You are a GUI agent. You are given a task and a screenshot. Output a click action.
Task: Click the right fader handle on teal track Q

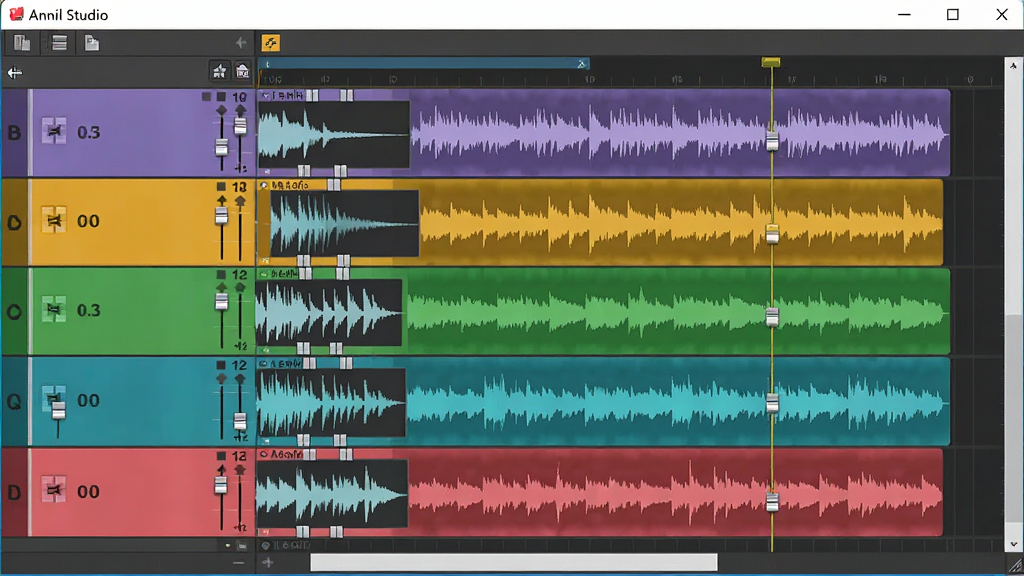240,421
